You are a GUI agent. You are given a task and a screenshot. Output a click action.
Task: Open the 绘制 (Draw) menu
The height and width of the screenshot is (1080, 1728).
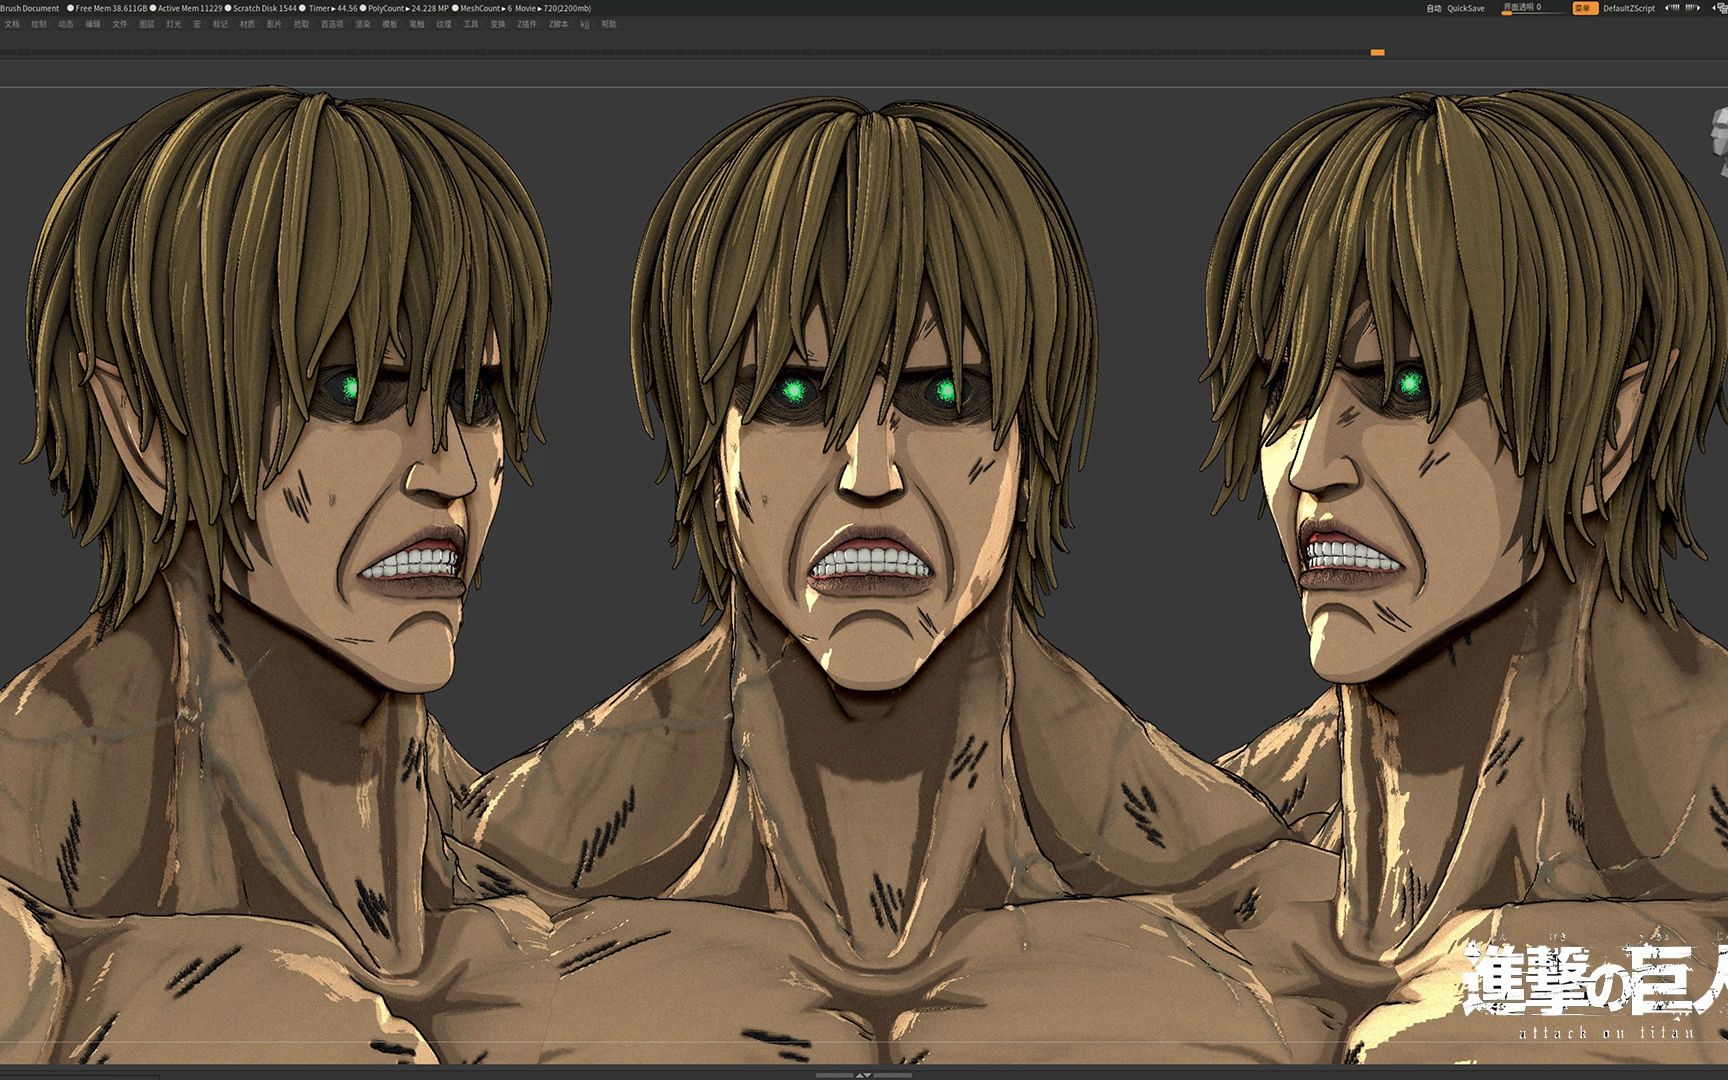[39, 24]
